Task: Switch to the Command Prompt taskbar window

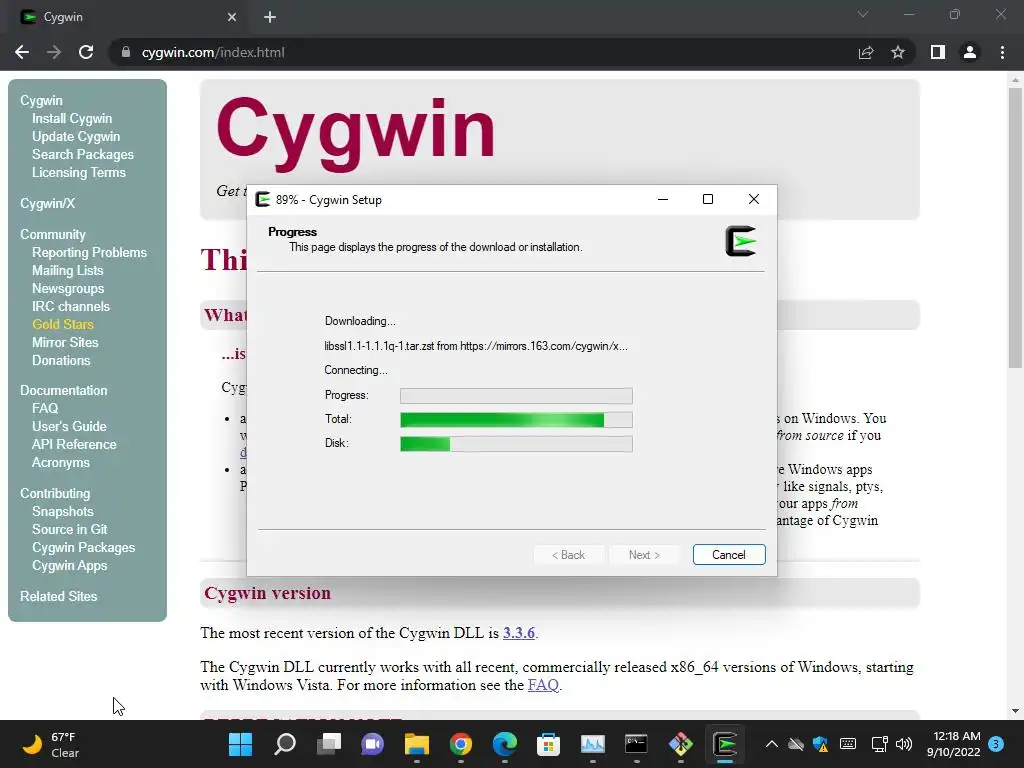Action: 636,744
